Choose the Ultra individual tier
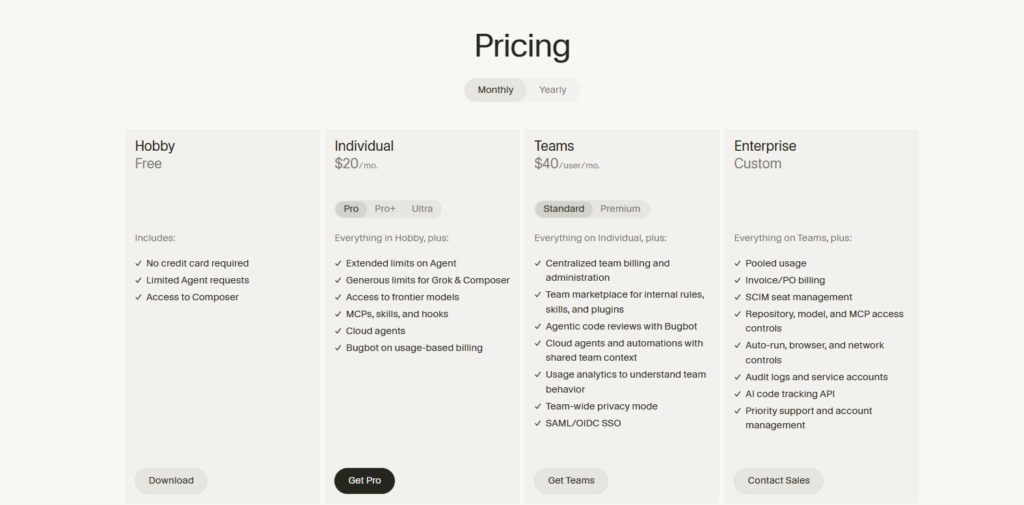This screenshot has height=505, width=1024. pyautogui.click(x=422, y=209)
